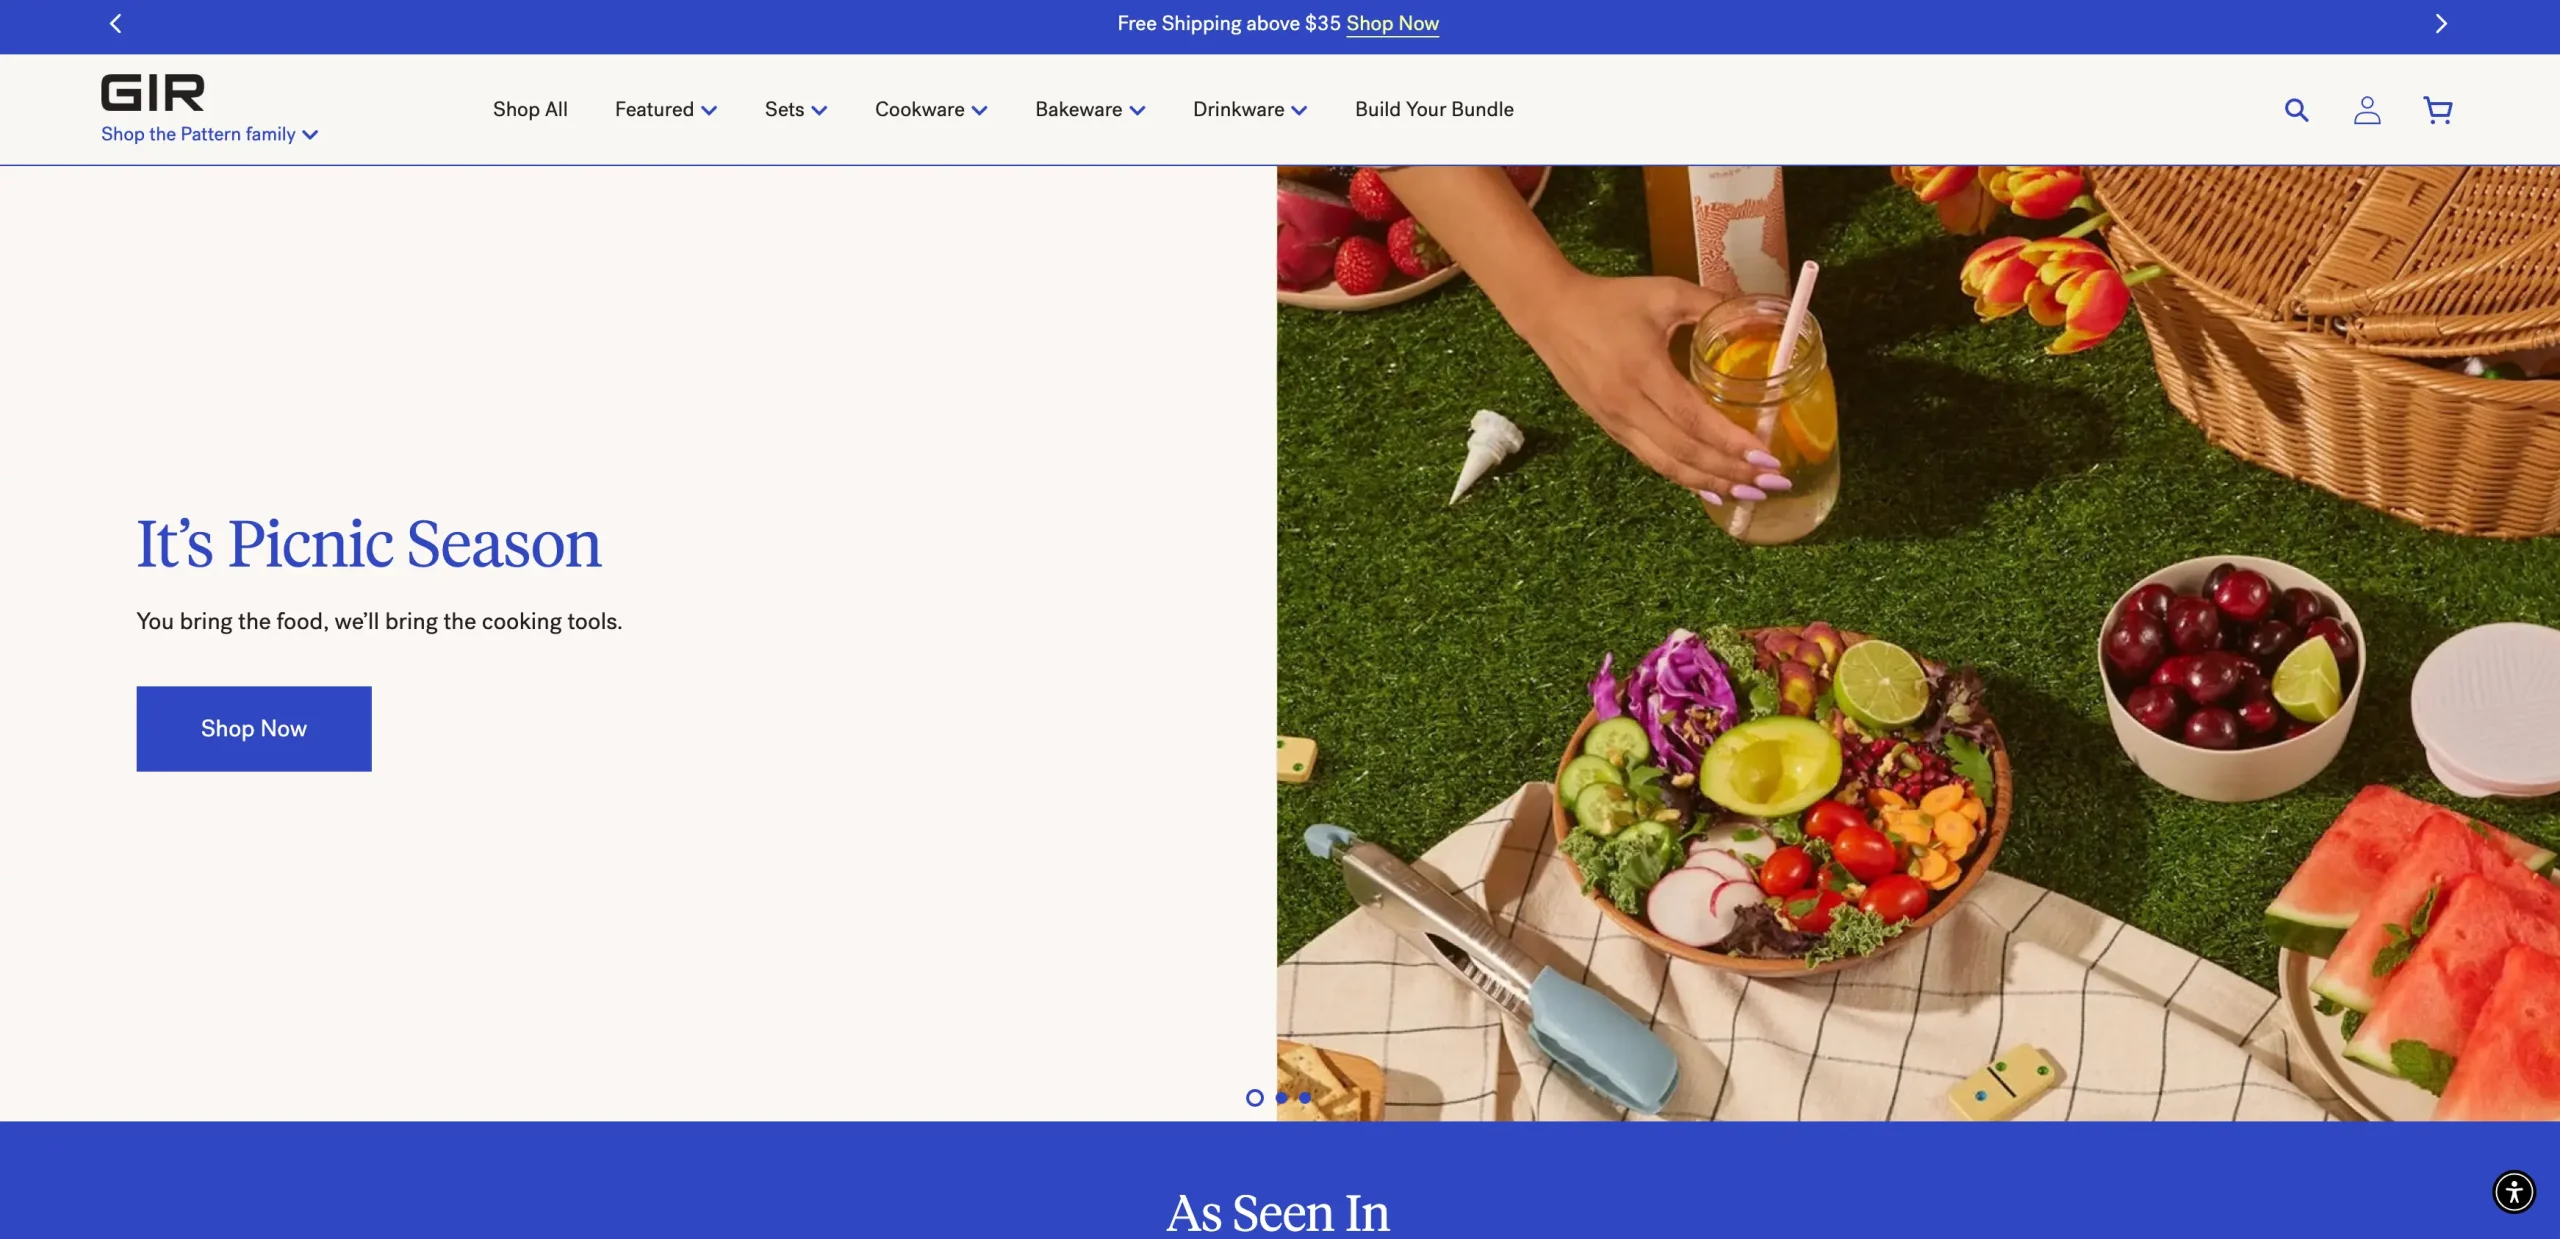2560x1239 pixels.
Task: Open the search magnifier icon
Action: [2296, 110]
